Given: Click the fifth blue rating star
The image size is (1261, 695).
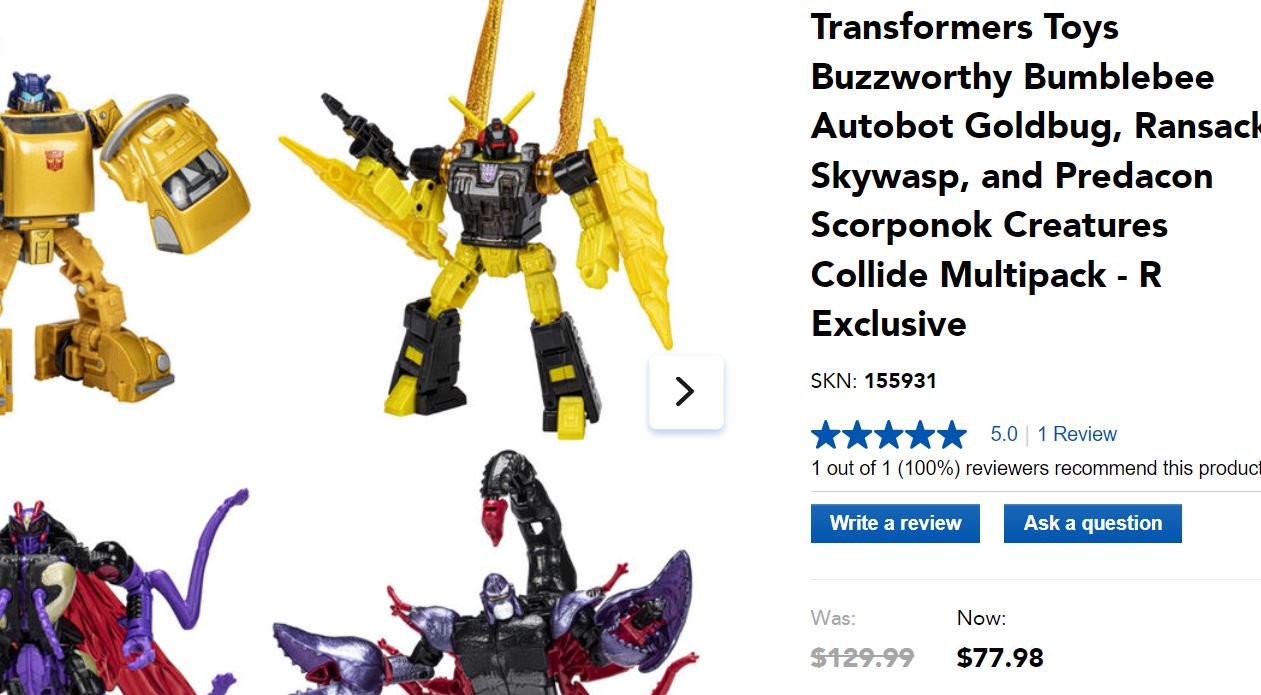Looking at the screenshot, I should point(951,434).
